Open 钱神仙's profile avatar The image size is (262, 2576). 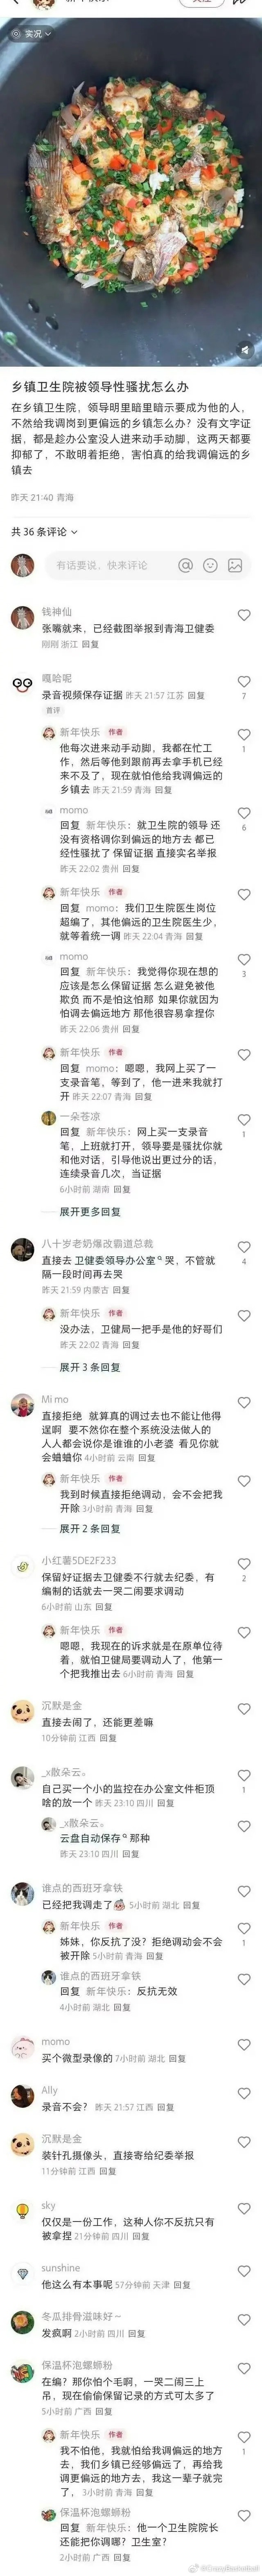(22, 617)
